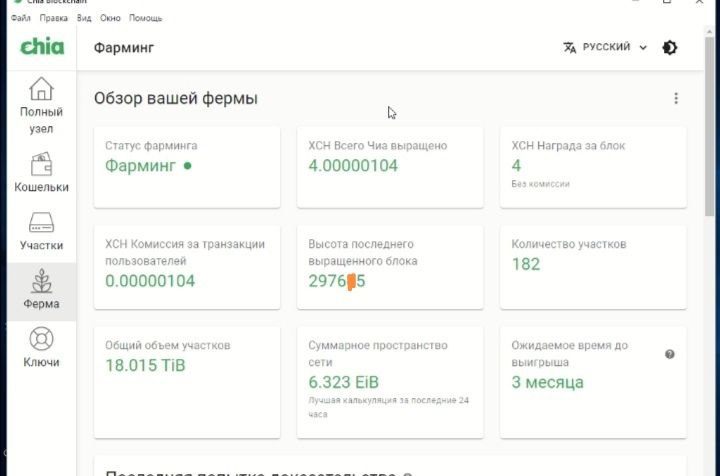Click the Обзор вашей фермы heading

[176, 98]
